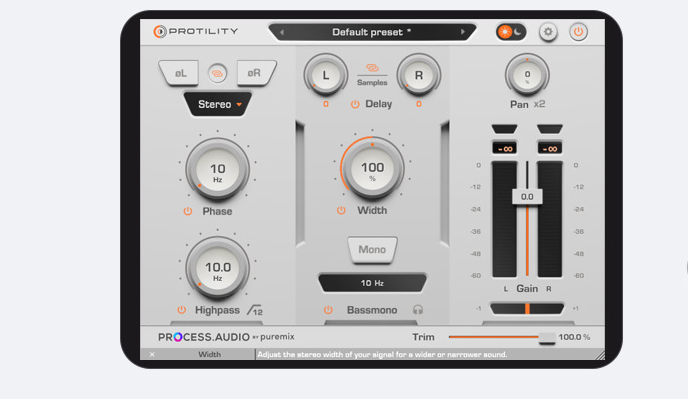Invert right channel phase øR
Screen dimensions: 688x399
point(254,73)
